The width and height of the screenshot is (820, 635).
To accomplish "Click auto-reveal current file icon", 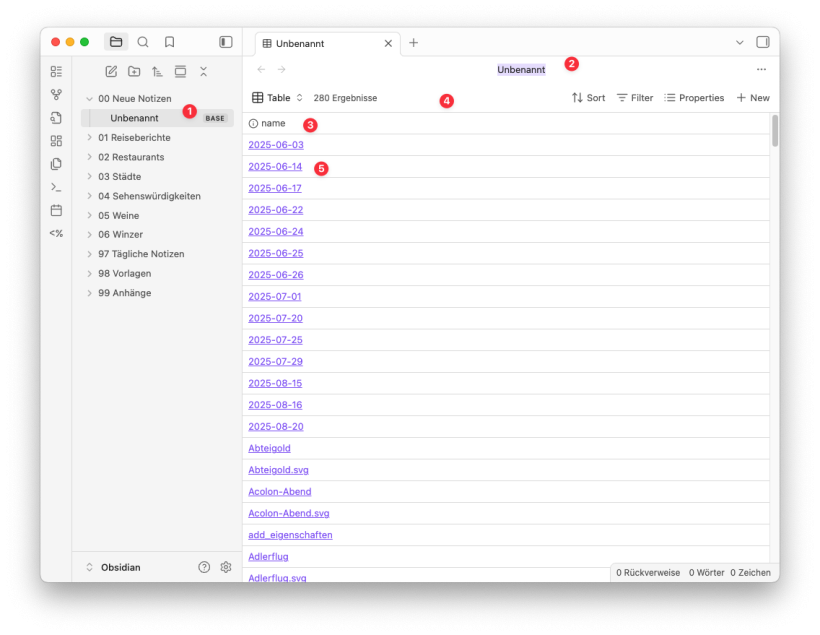I will point(180,72).
